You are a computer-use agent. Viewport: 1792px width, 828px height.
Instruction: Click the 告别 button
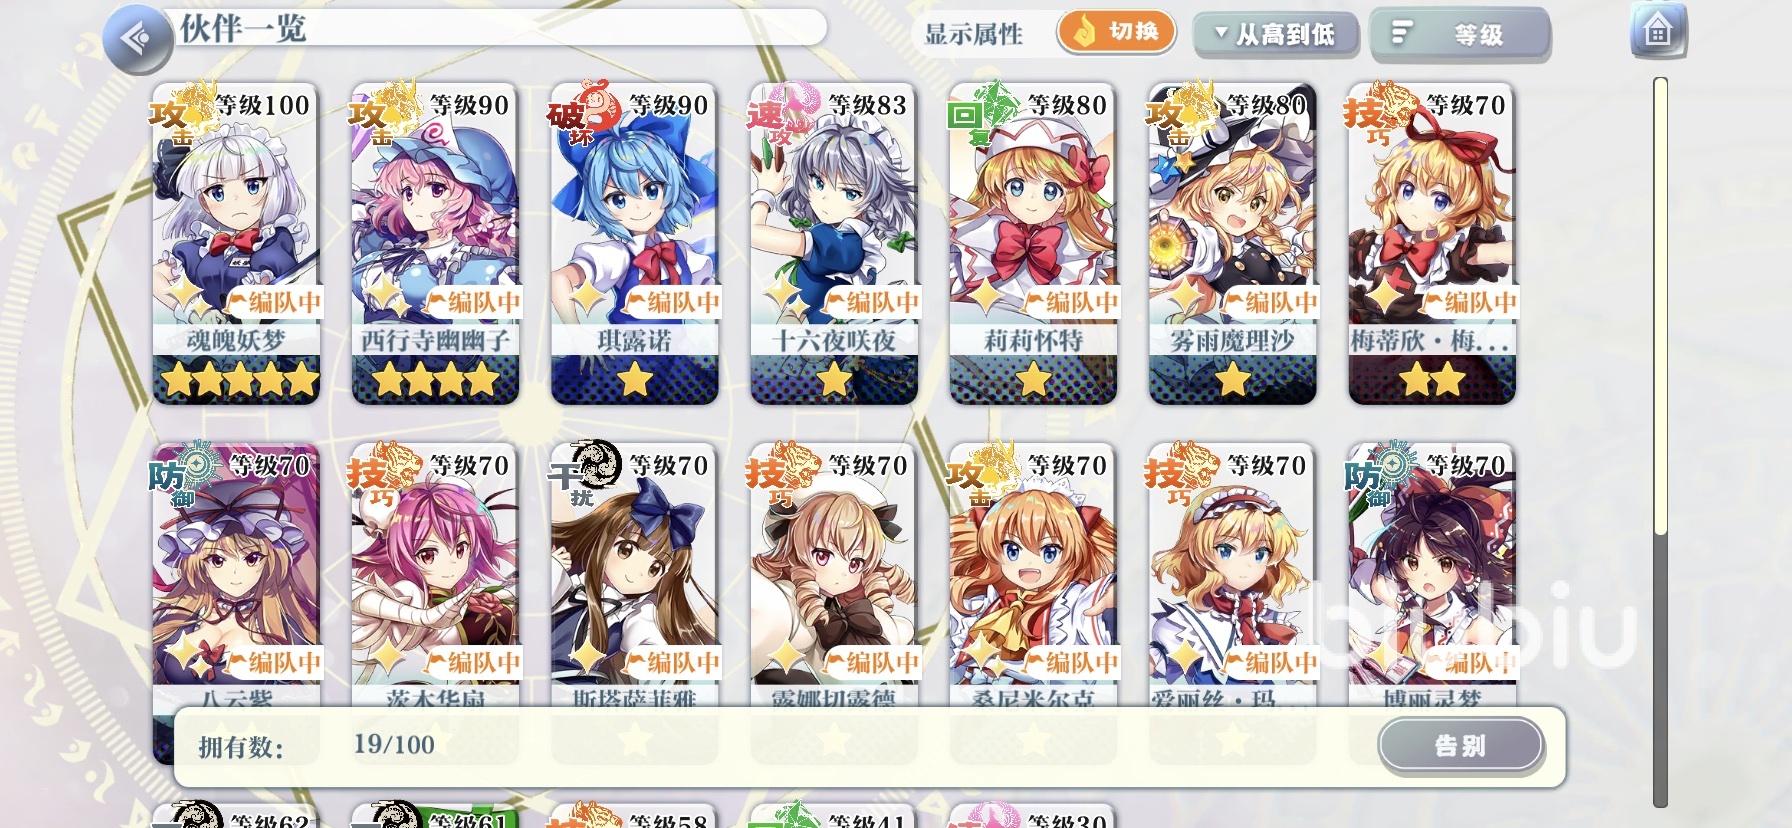1461,745
